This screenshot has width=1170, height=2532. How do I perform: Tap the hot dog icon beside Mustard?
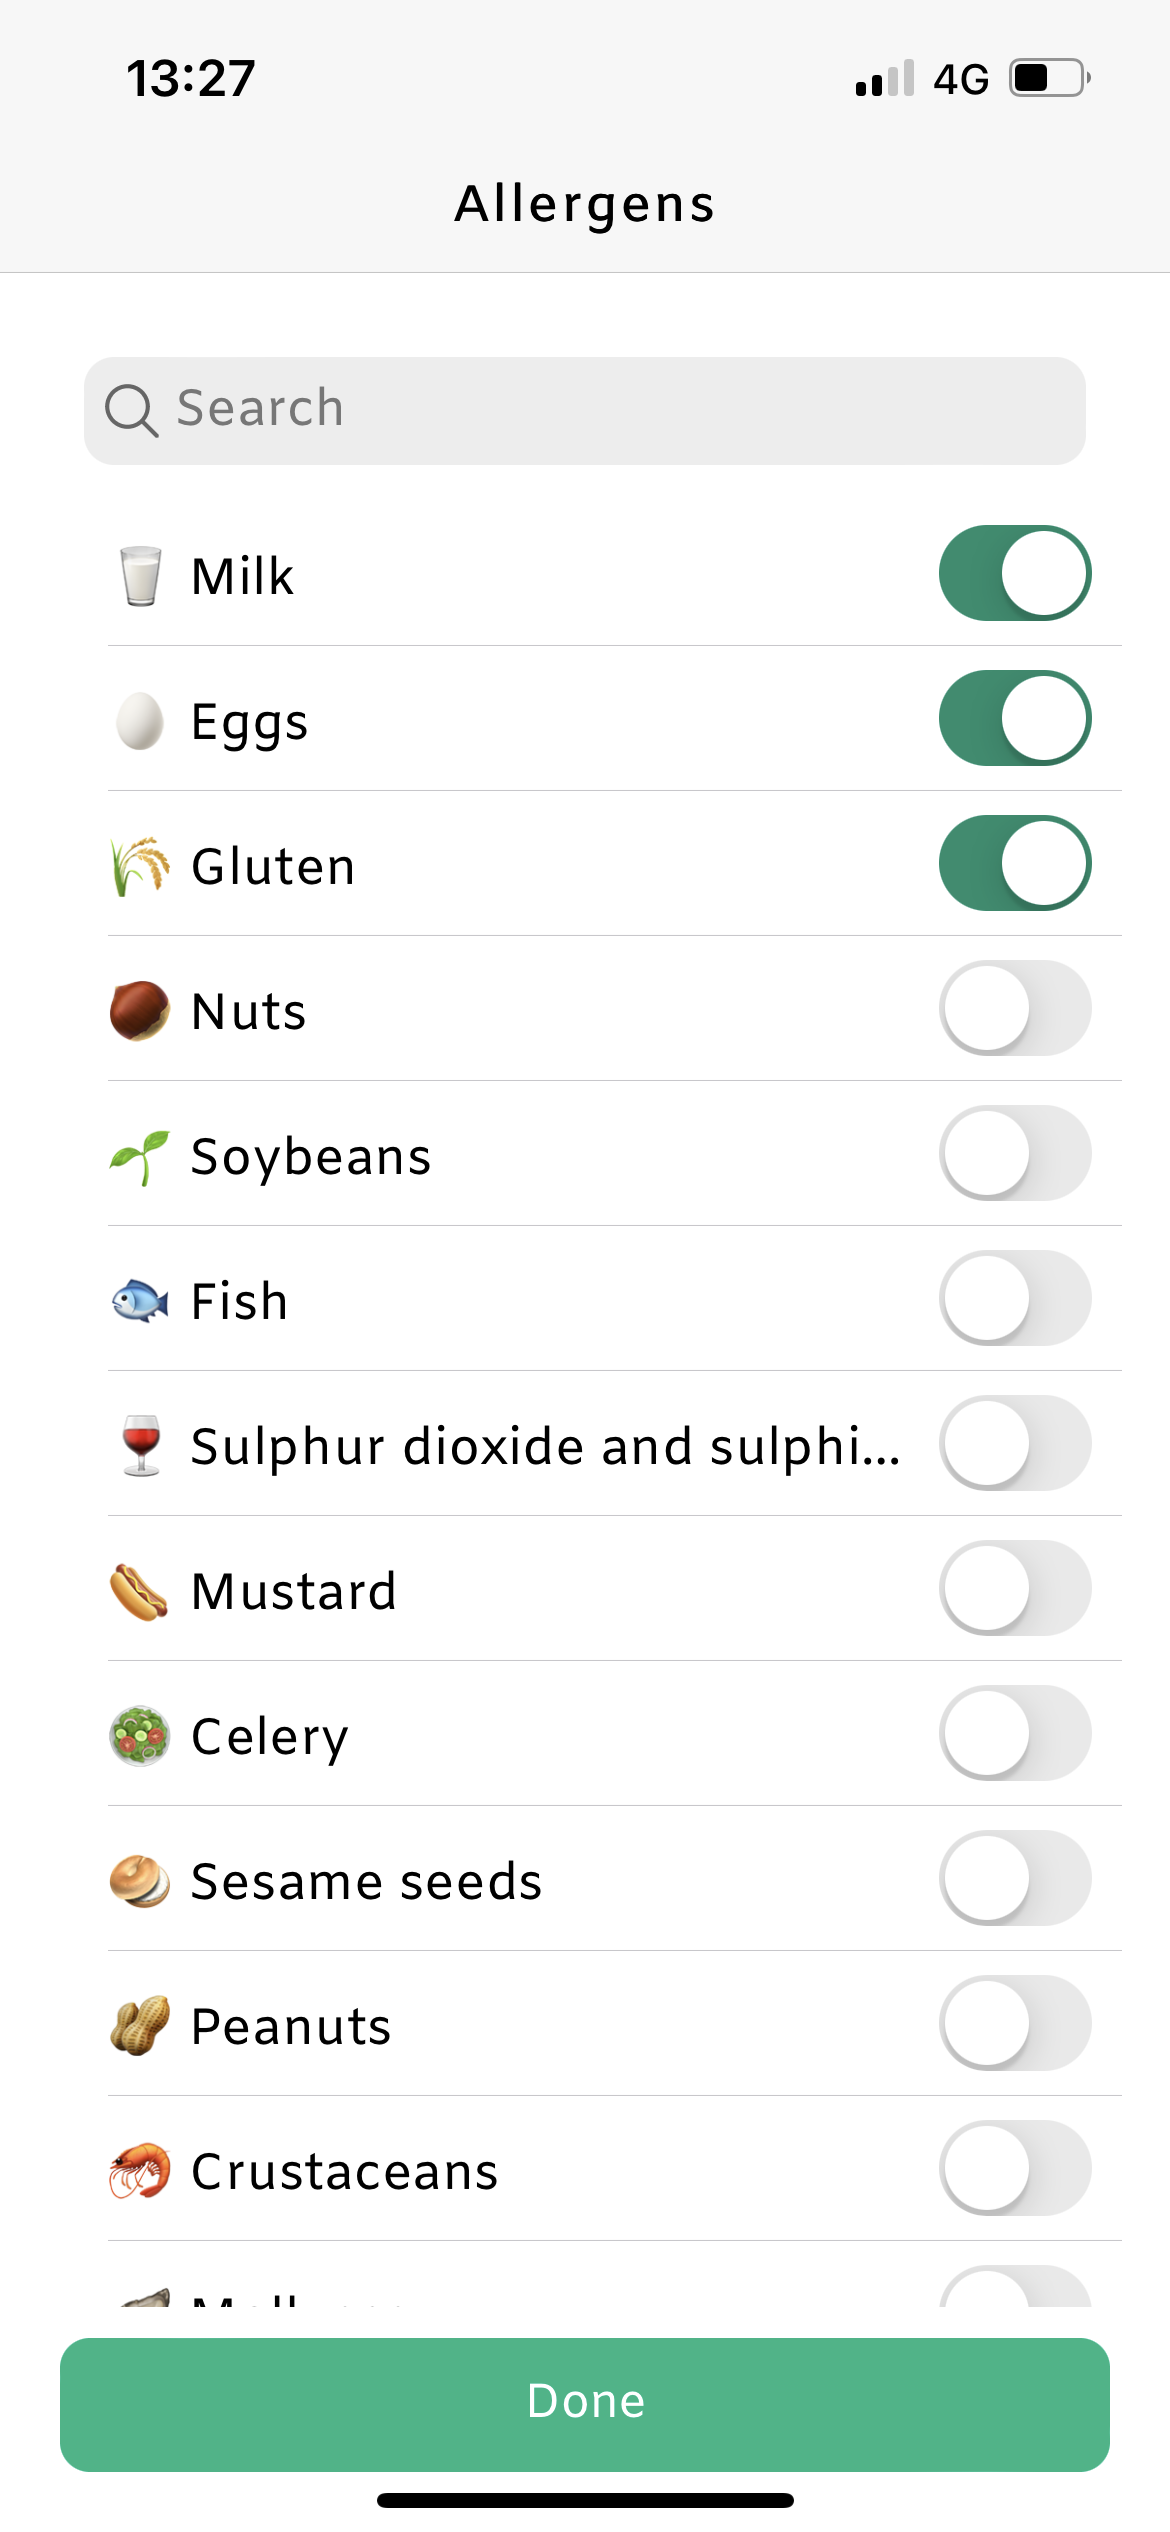pyautogui.click(x=139, y=1591)
